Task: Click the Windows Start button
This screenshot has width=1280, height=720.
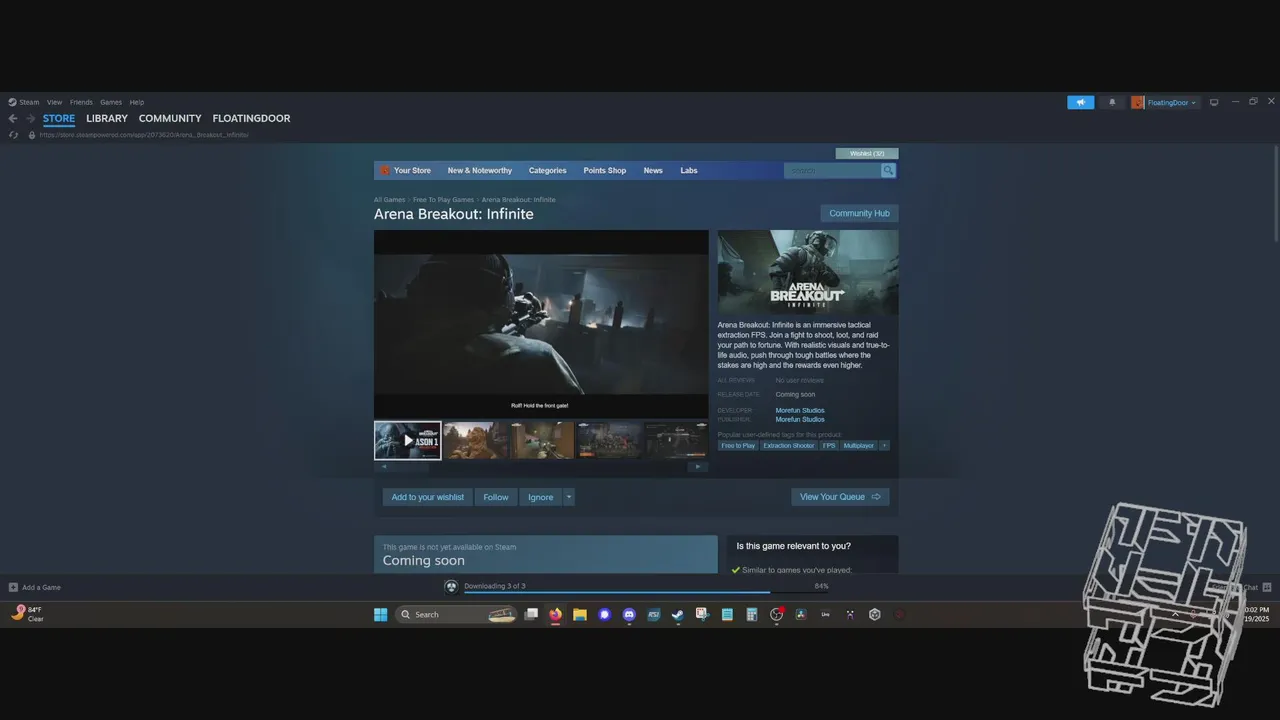Action: pos(380,614)
